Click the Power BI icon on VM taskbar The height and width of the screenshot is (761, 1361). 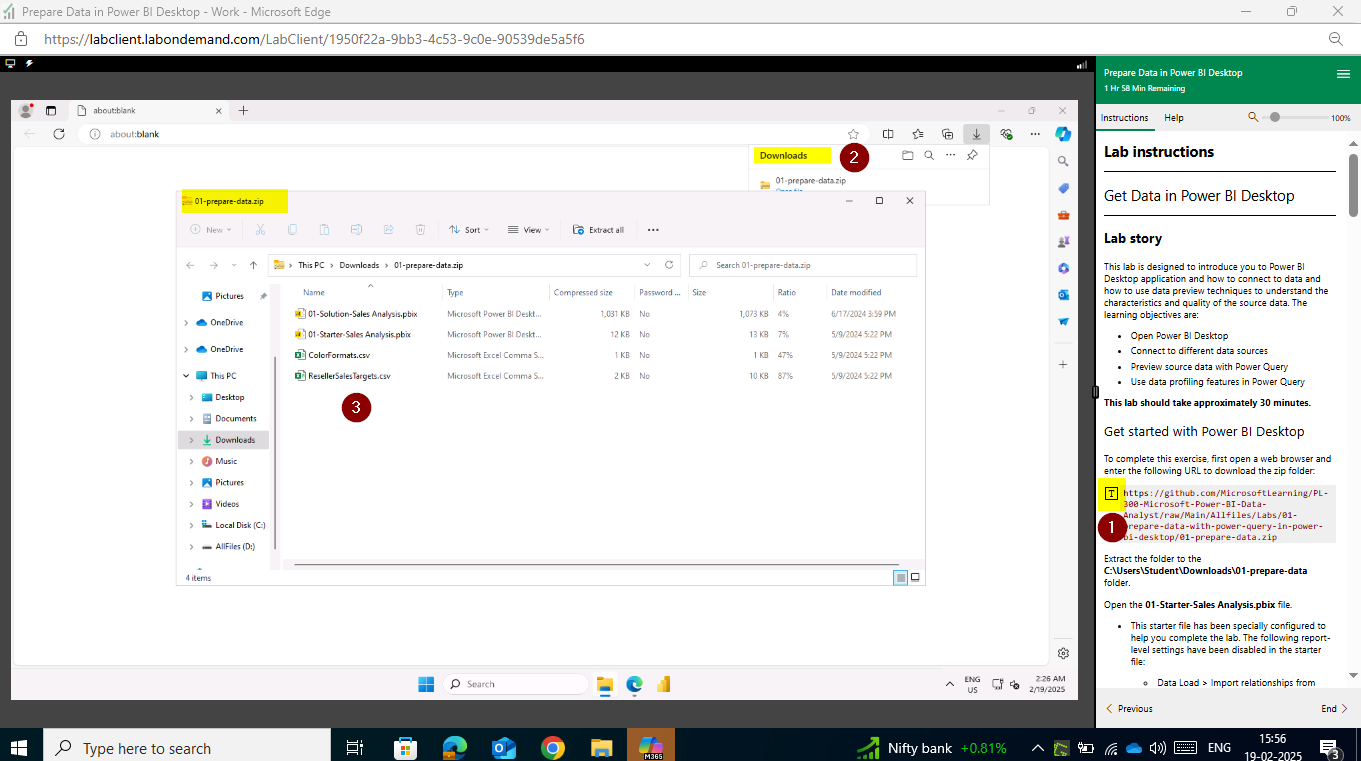coord(663,684)
